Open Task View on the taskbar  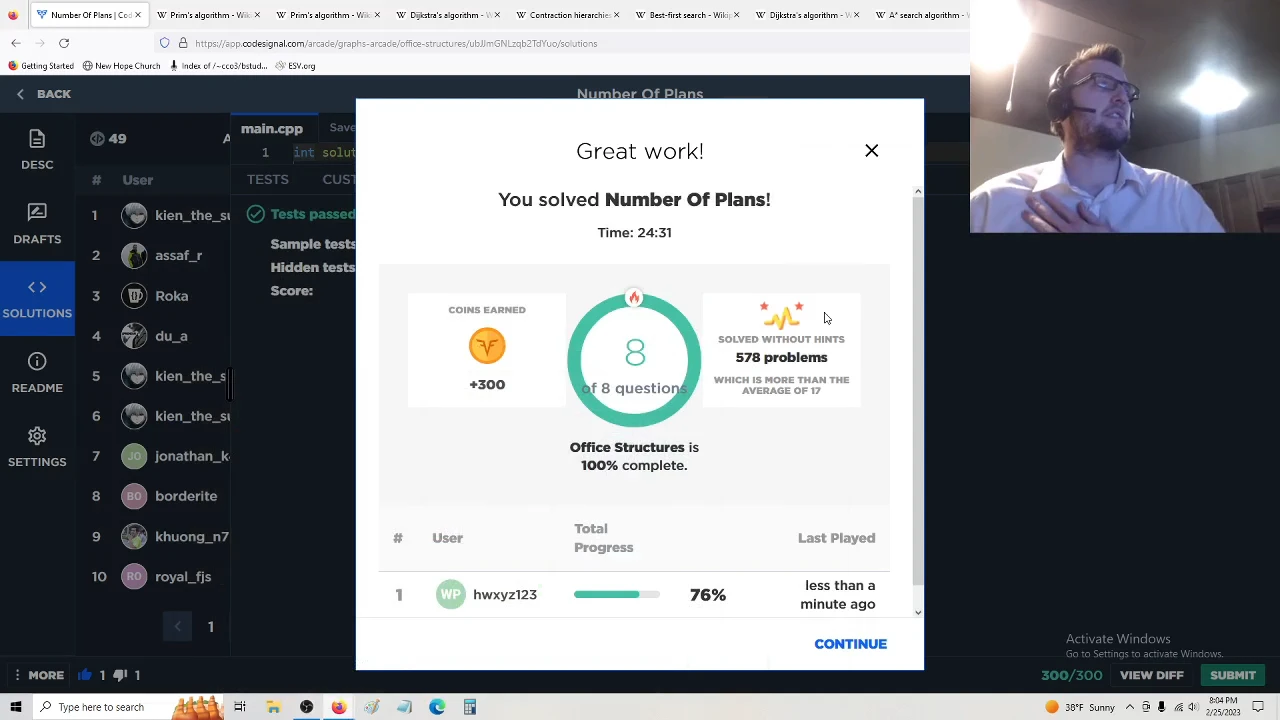(240, 707)
